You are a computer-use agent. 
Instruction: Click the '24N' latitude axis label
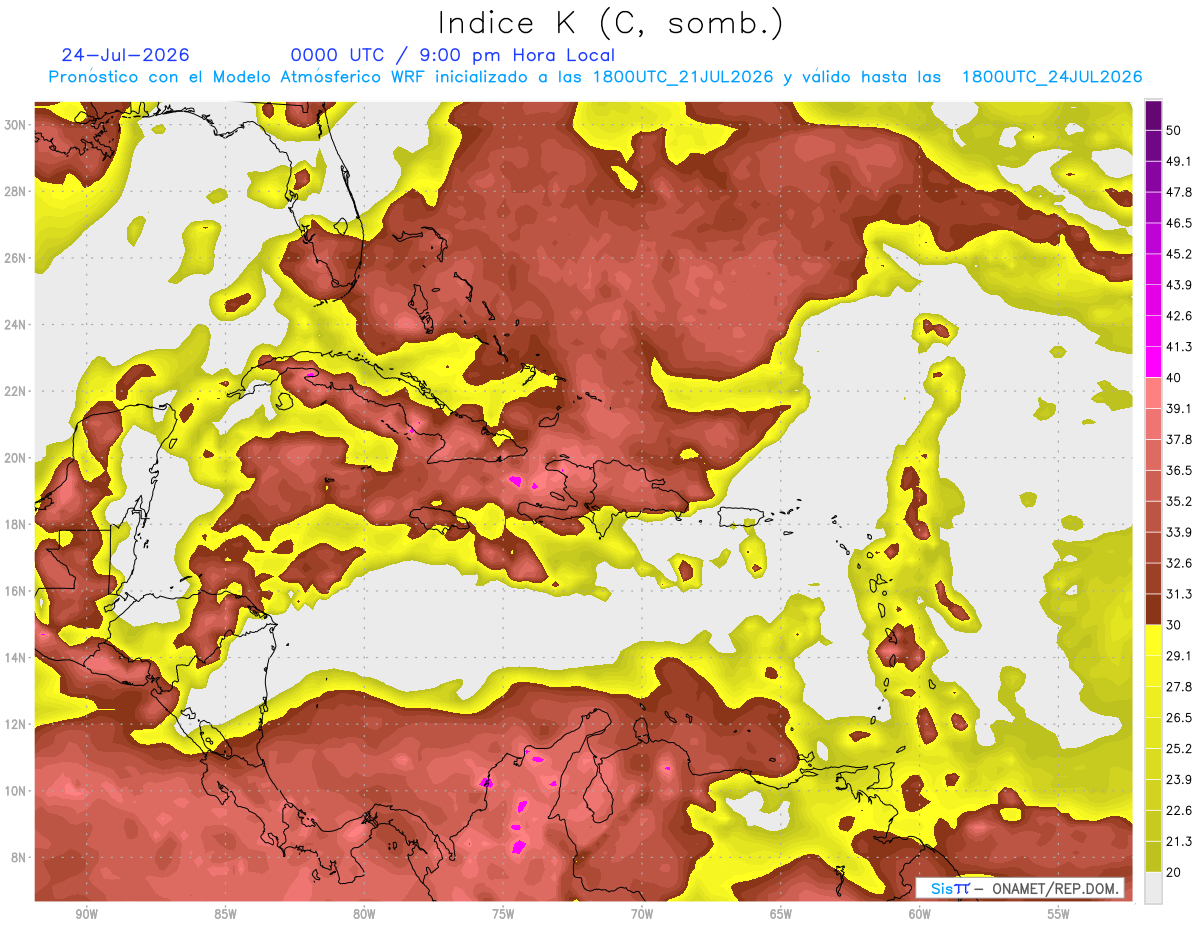tap(15, 325)
